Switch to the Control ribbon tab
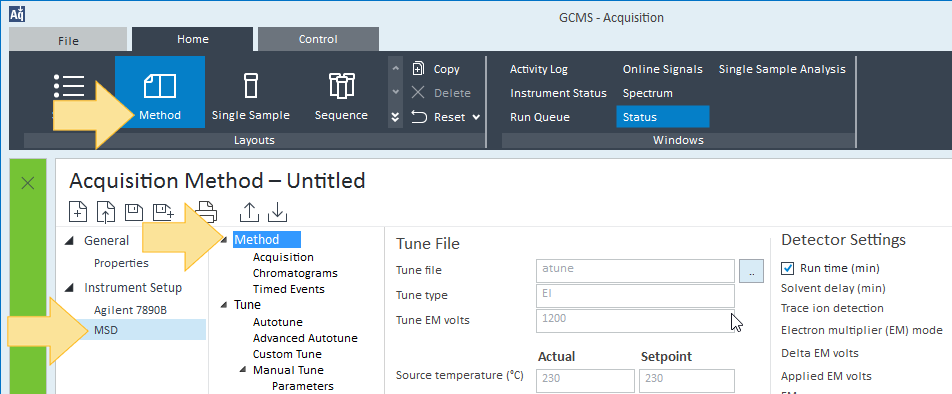Screen dimensions: 952x394 [318, 39]
